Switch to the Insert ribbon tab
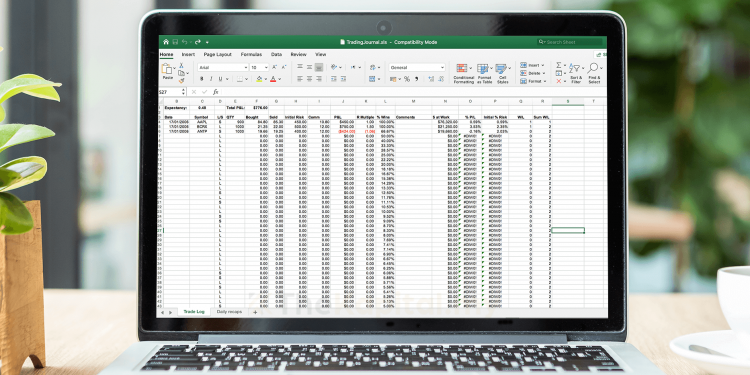 tap(188, 55)
